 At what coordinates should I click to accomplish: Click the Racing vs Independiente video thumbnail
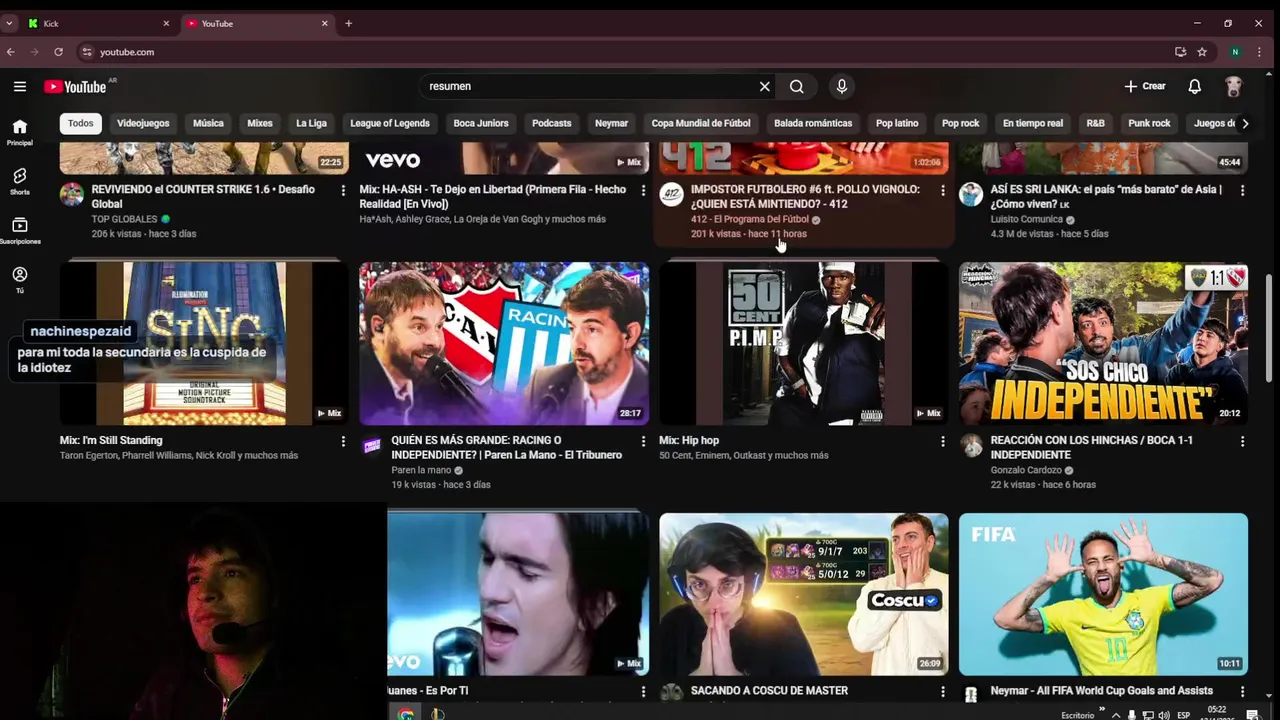pos(504,344)
